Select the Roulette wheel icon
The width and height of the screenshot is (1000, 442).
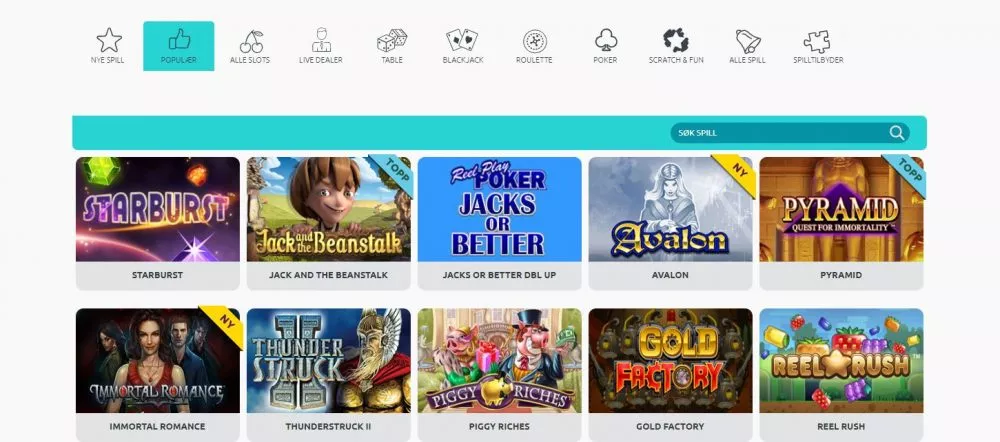[534, 41]
